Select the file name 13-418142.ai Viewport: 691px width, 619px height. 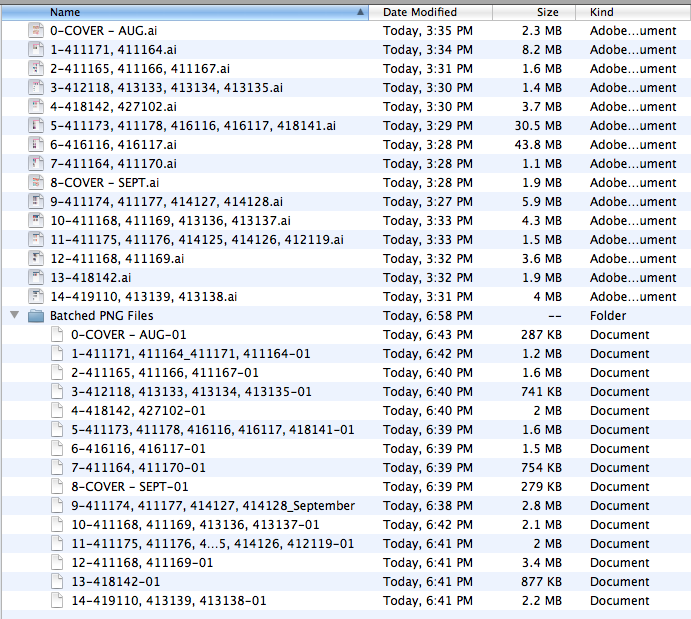coord(90,277)
